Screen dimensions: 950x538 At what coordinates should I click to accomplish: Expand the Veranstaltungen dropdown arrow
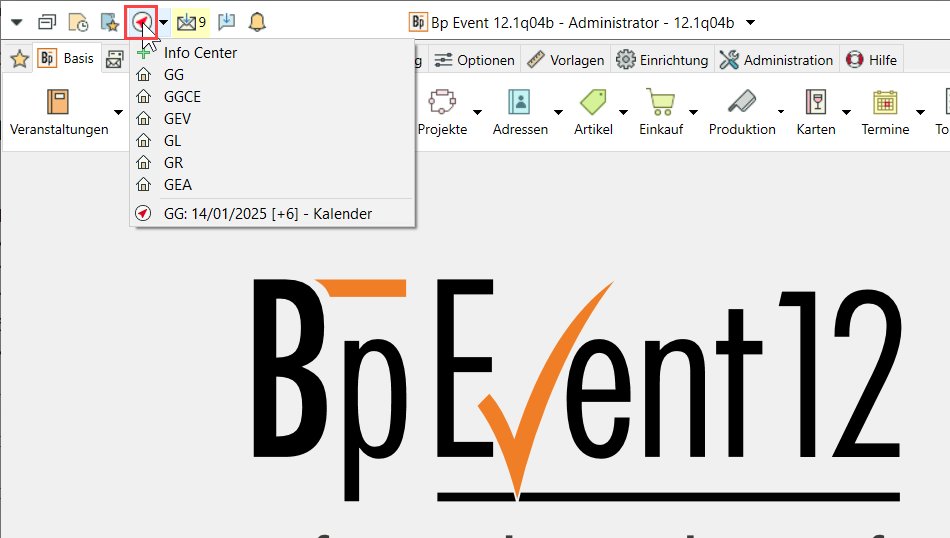pyautogui.click(x=118, y=111)
